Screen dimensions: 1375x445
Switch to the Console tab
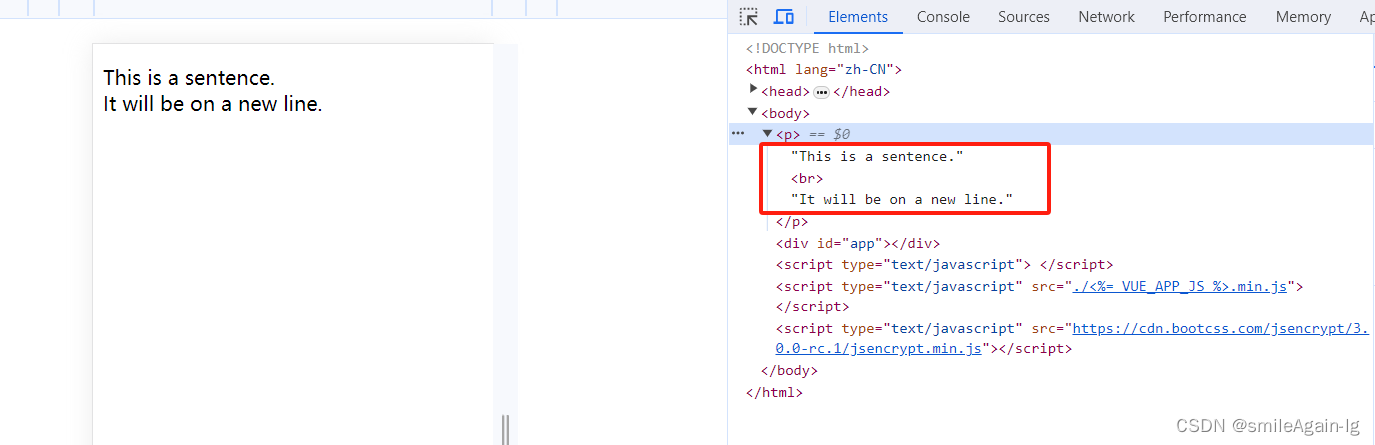pyautogui.click(x=943, y=17)
